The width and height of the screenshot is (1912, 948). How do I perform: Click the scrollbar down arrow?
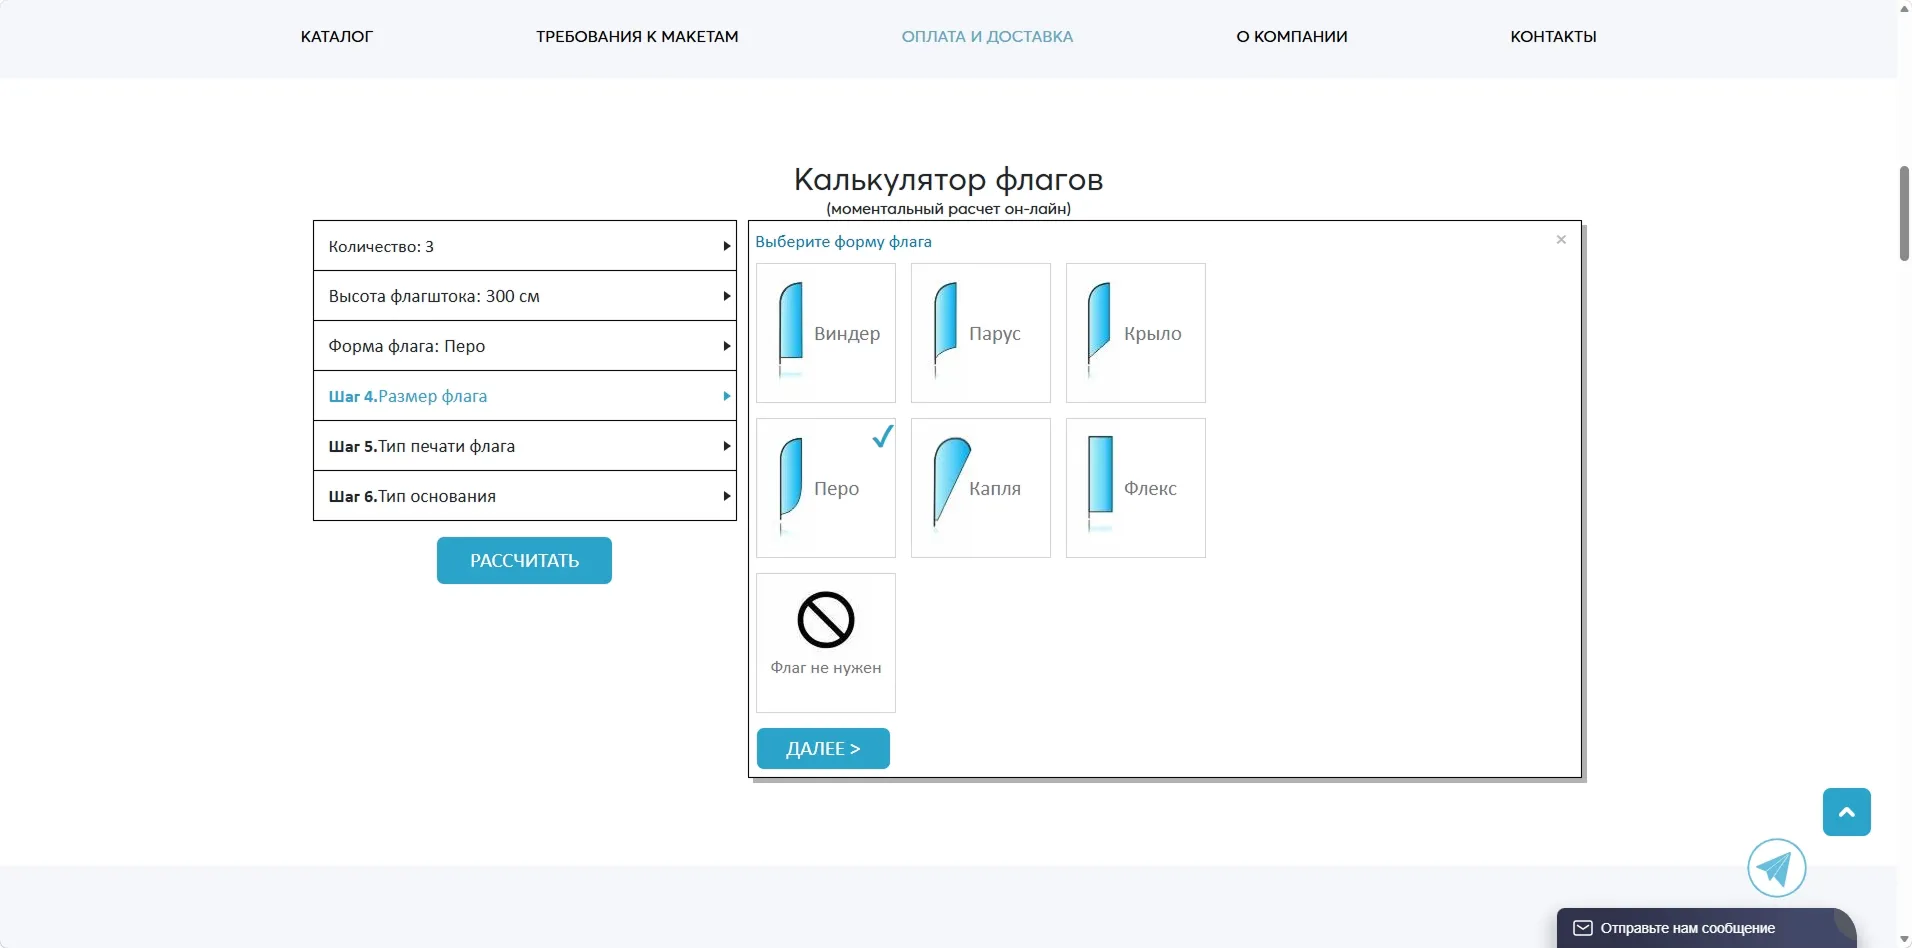(1904, 940)
